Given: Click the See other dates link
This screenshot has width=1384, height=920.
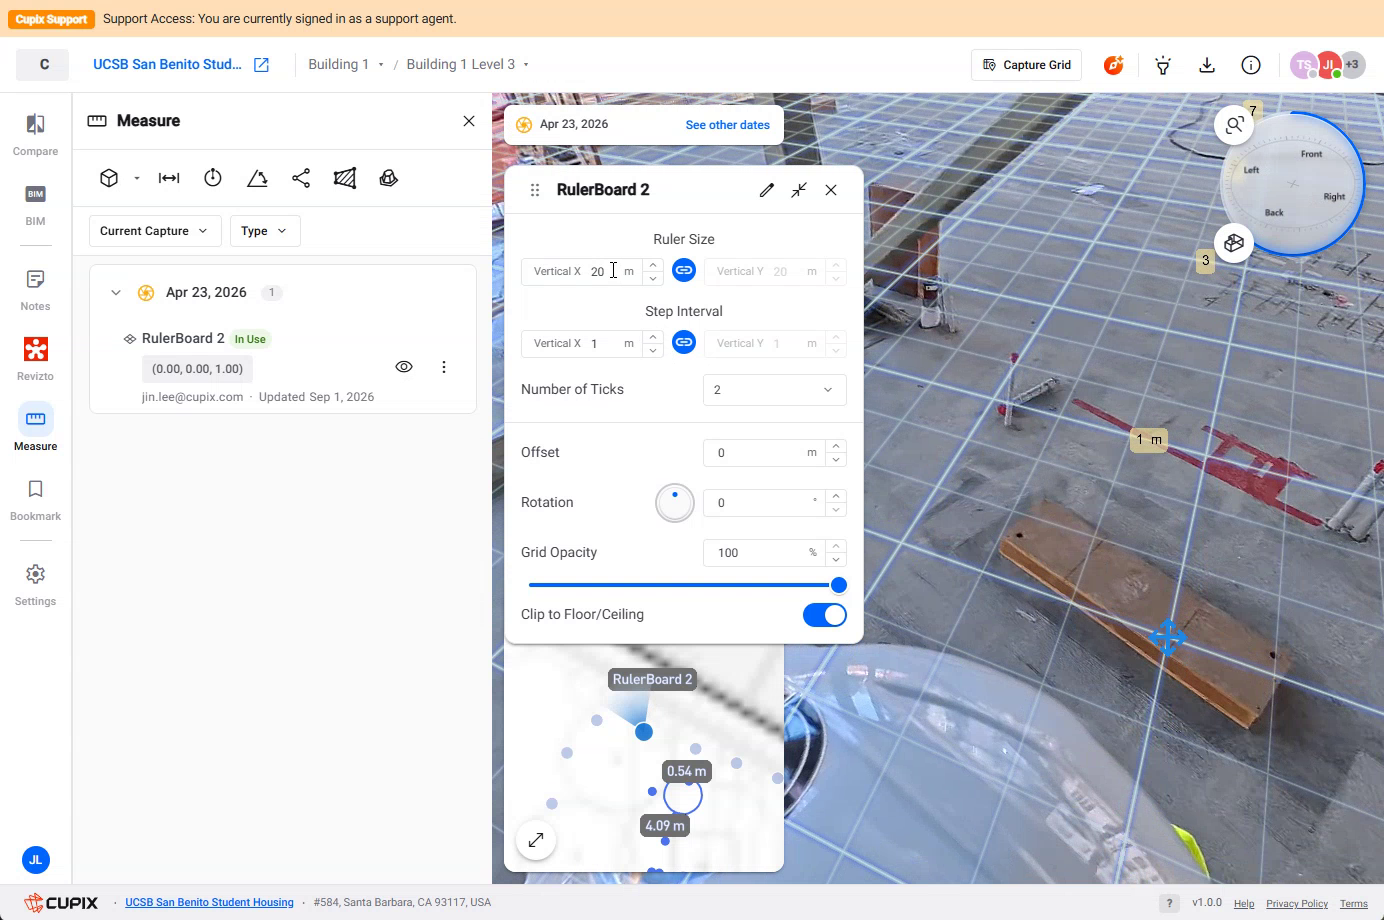Looking at the screenshot, I should pyautogui.click(x=728, y=125).
